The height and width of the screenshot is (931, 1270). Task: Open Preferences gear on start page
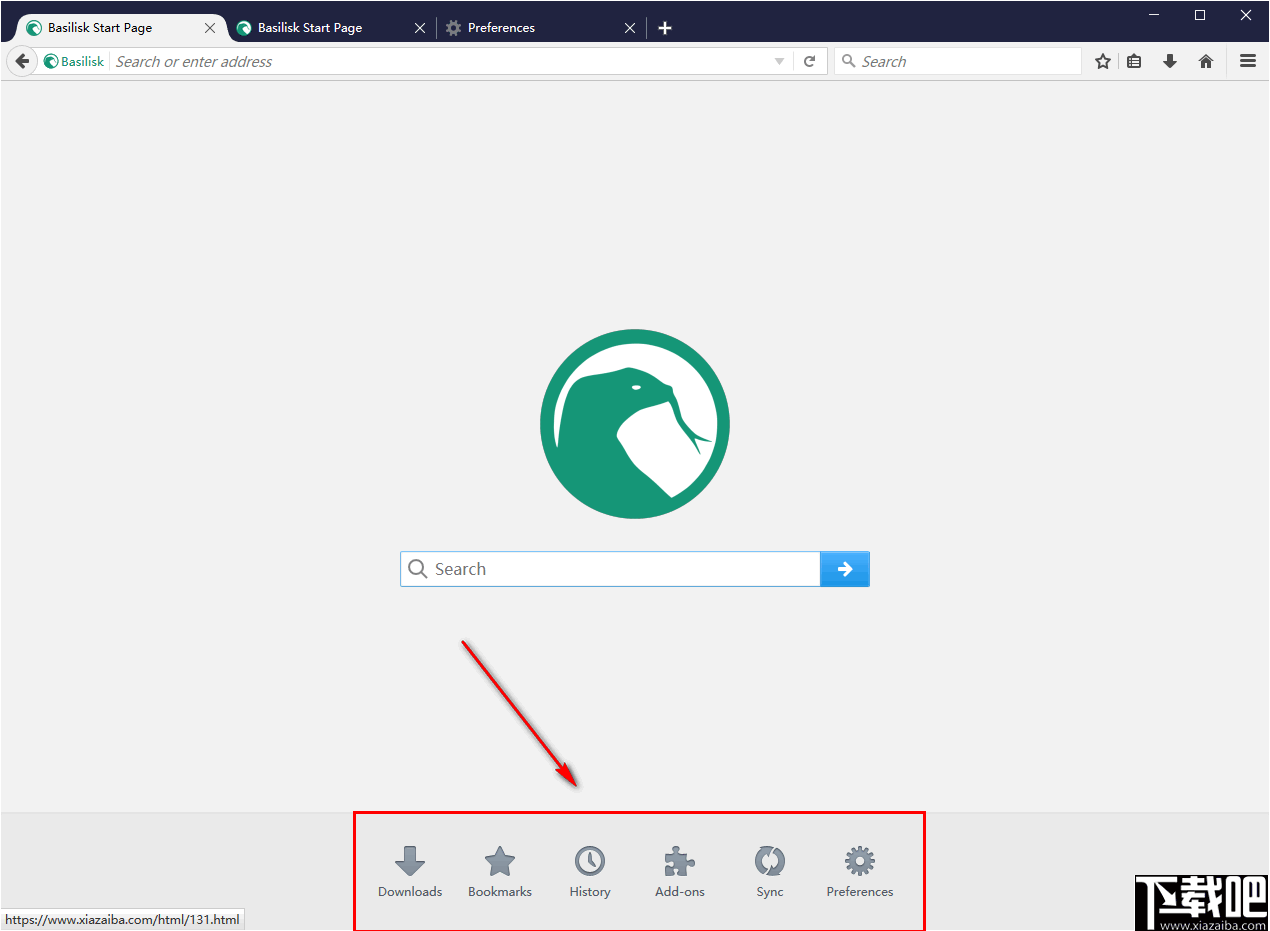coord(860,872)
